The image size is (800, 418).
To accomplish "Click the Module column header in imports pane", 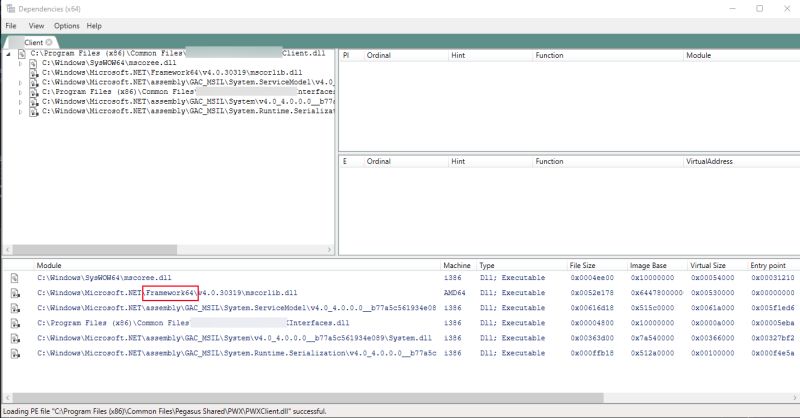I will (x=741, y=55).
